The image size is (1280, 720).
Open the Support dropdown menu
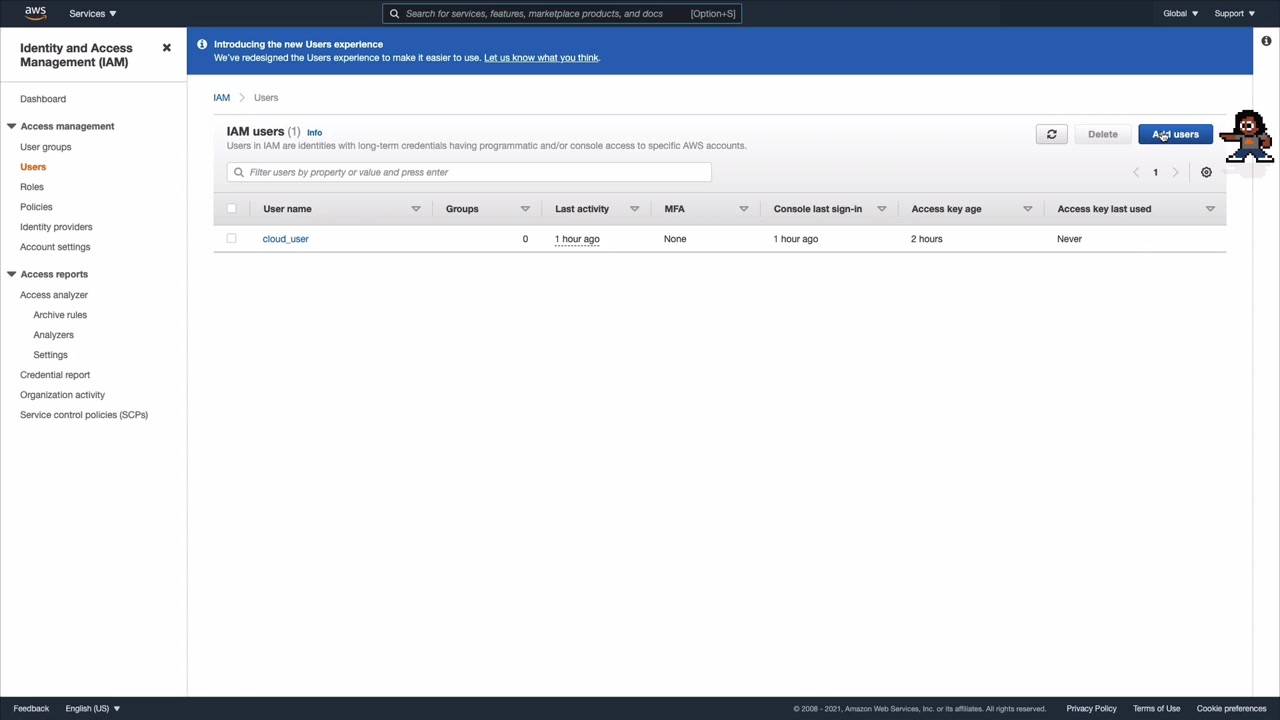click(x=1234, y=13)
